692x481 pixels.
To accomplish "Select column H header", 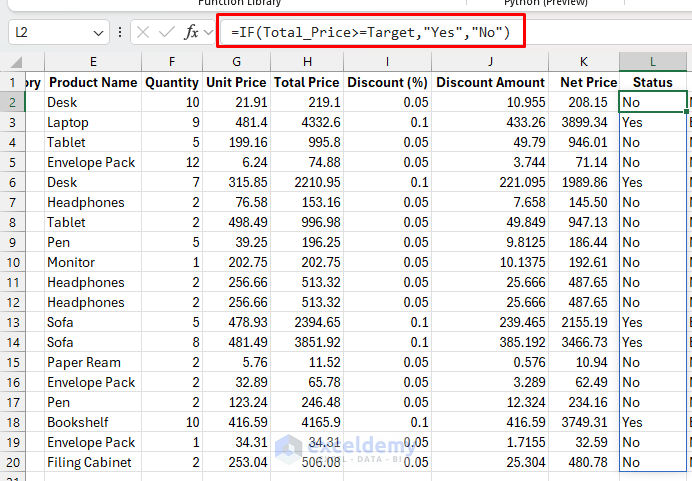I will 307,62.
